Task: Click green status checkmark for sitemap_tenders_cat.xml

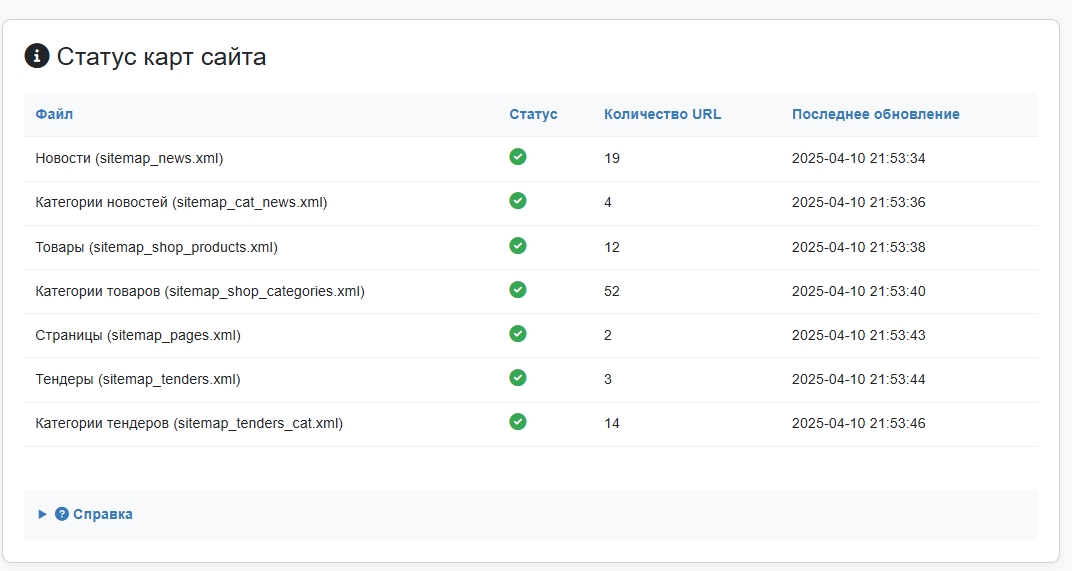Action: coord(517,422)
